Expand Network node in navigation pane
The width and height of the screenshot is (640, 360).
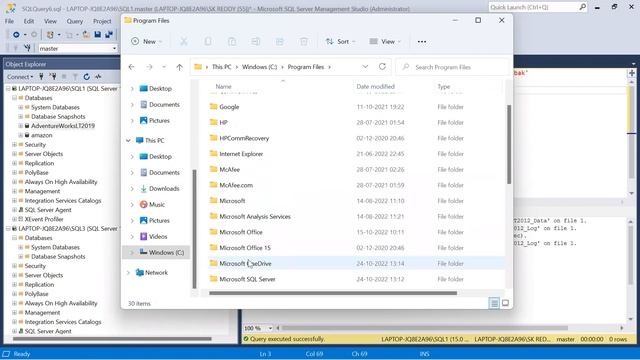(128, 273)
